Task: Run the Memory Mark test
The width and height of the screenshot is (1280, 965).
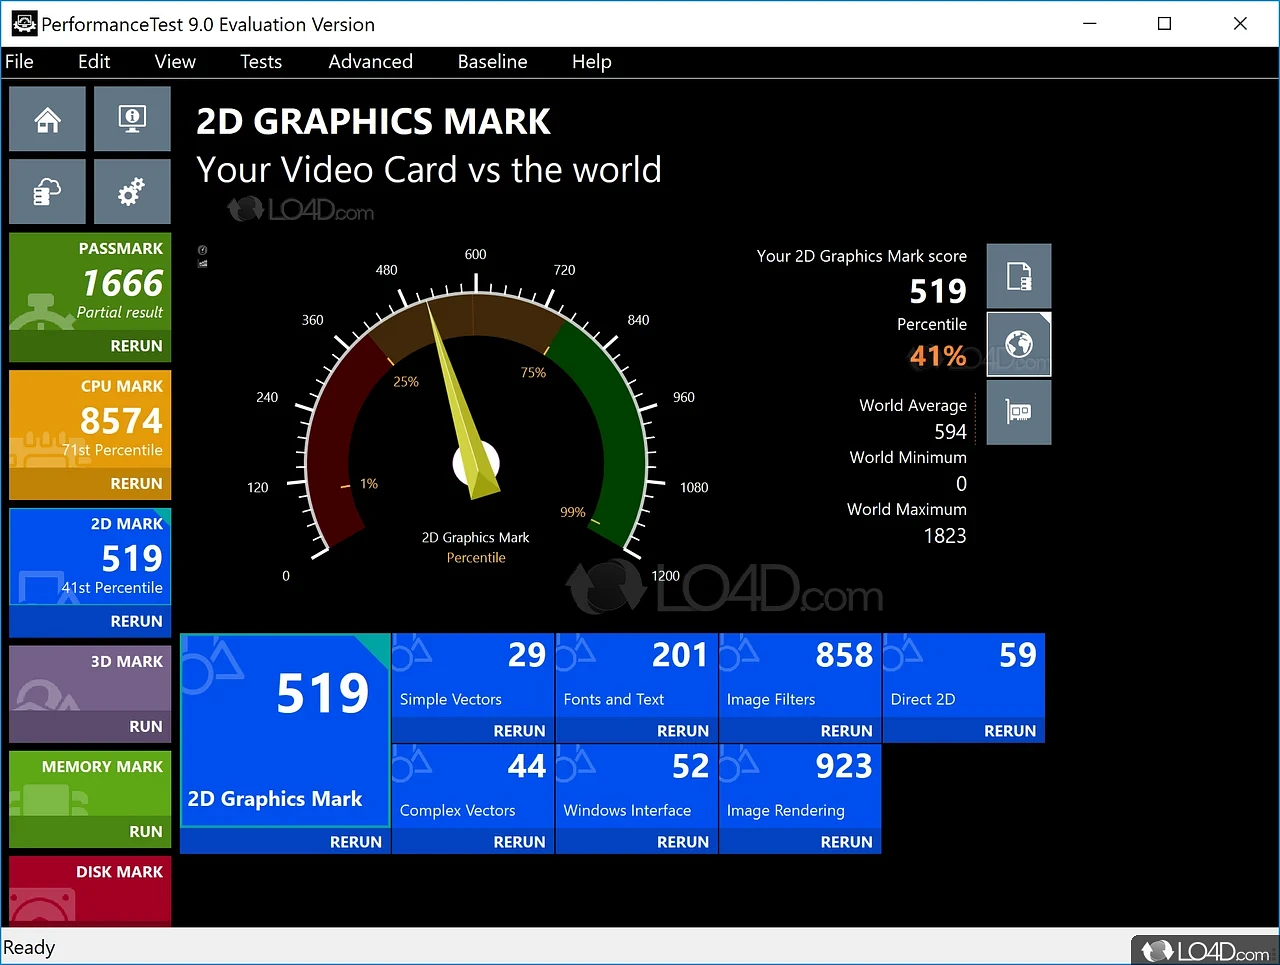Action: 145,832
